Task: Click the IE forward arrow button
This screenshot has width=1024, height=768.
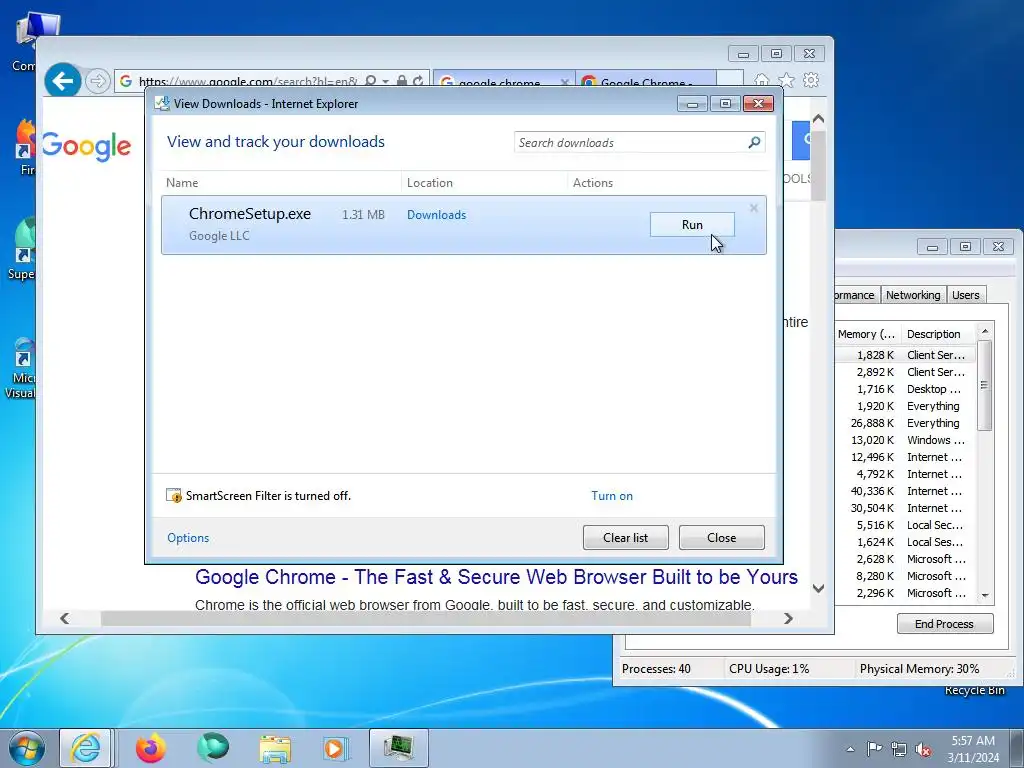Action: 97,81
